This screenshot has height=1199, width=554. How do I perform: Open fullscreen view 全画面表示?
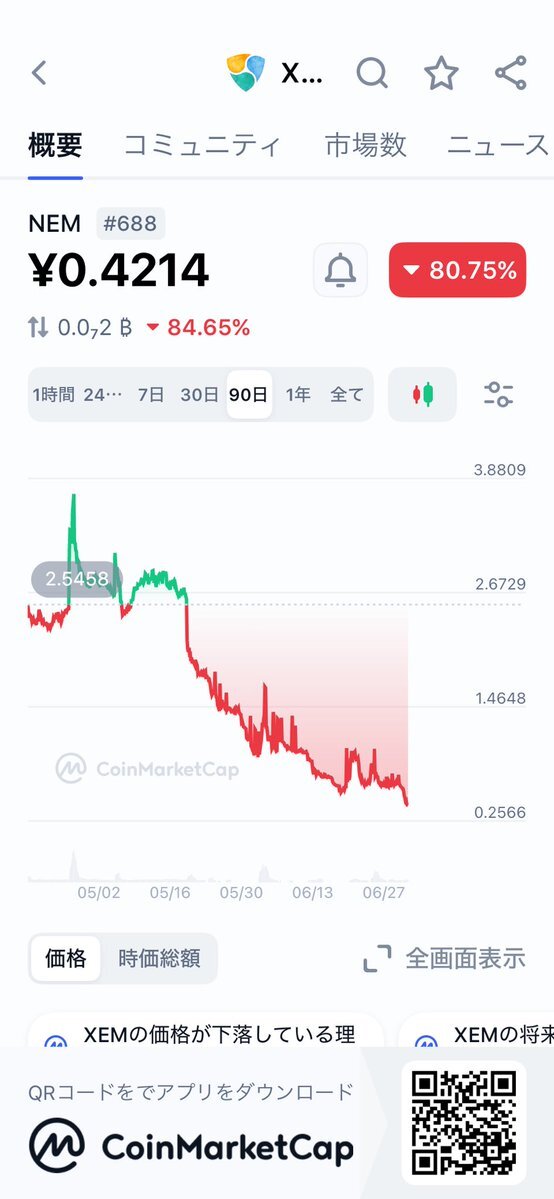pos(444,958)
